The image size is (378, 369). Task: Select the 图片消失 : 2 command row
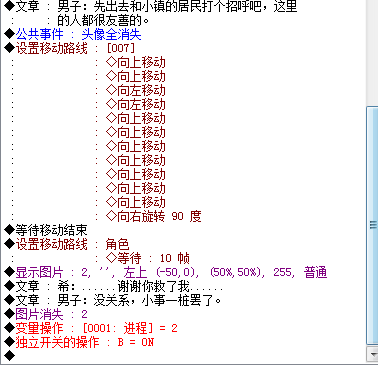pos(46,314)
